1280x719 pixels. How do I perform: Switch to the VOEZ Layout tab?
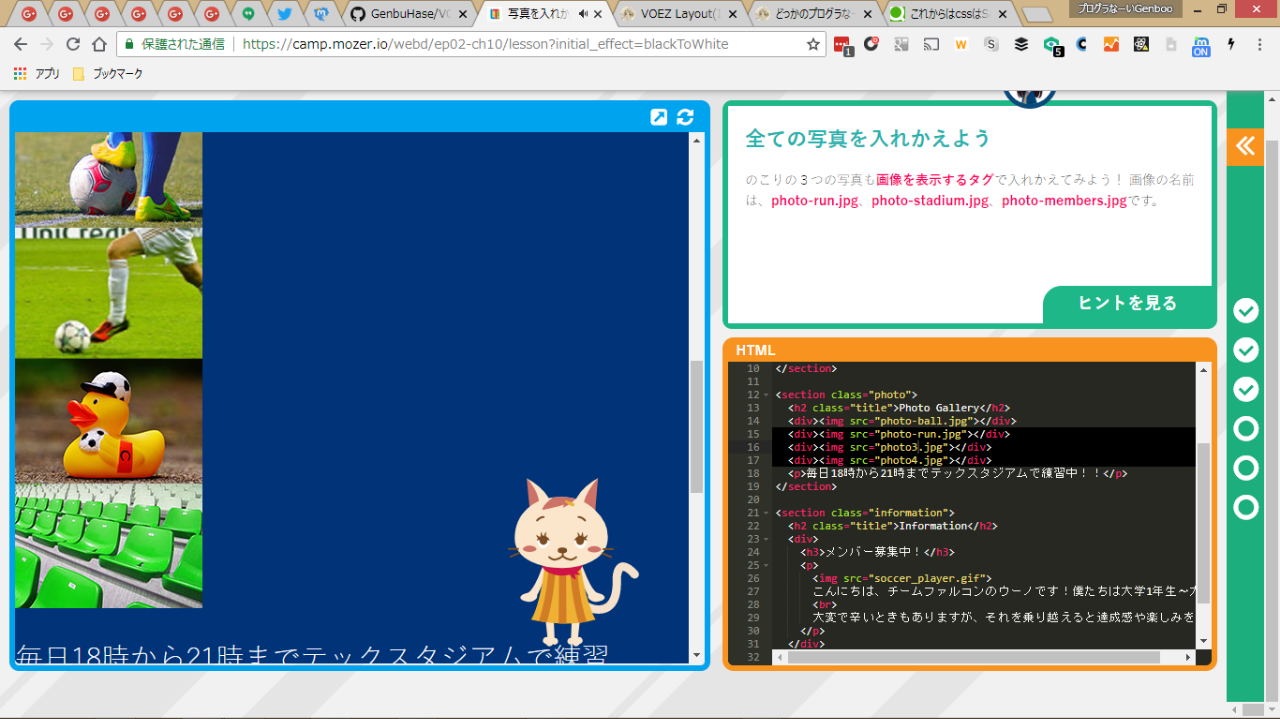click(678, 14)
